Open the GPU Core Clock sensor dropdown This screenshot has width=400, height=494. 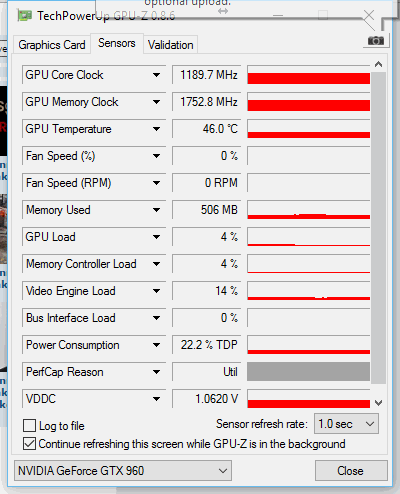click(x=156, y=75)
